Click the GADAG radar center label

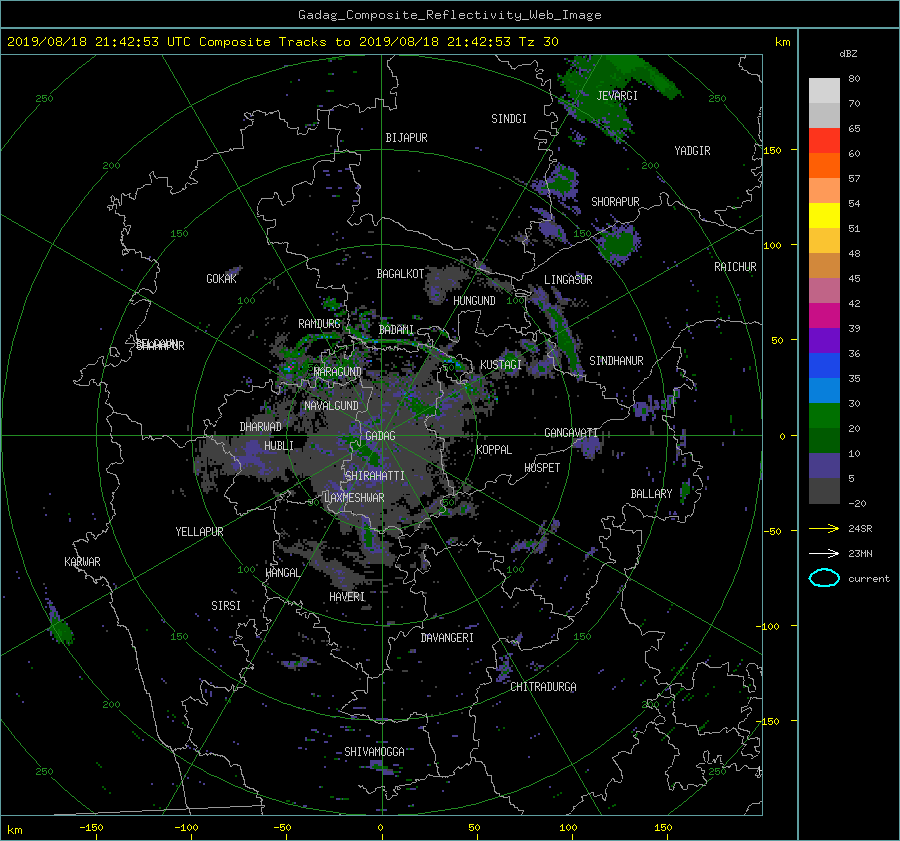point(381,436)
